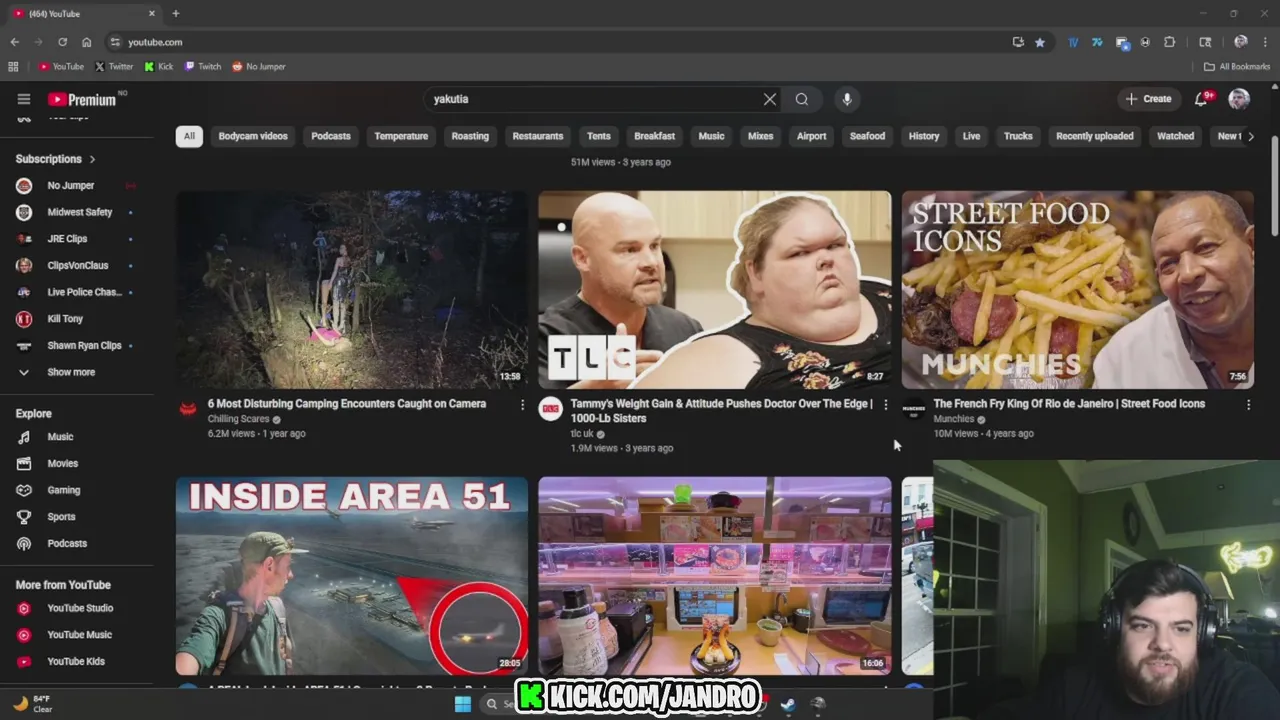Bookmark this page with the star icon
Viewport: 1280px width, 720px height.
click(x=1040, y=42)
